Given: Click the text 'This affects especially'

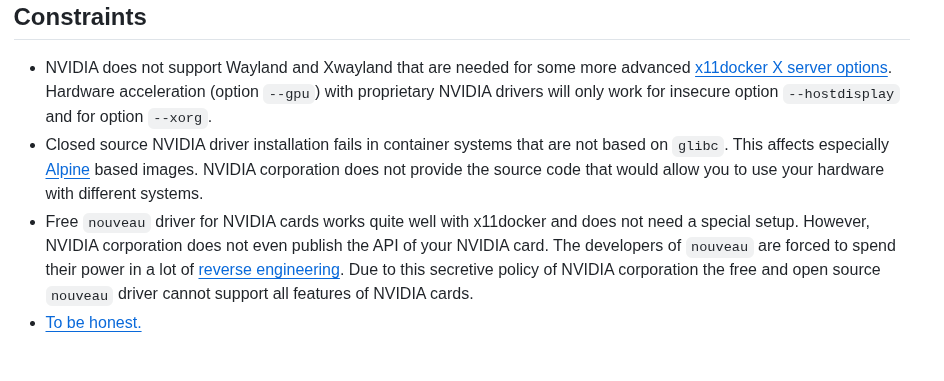Looking at the screenshot, I should [x=810, y=145].
